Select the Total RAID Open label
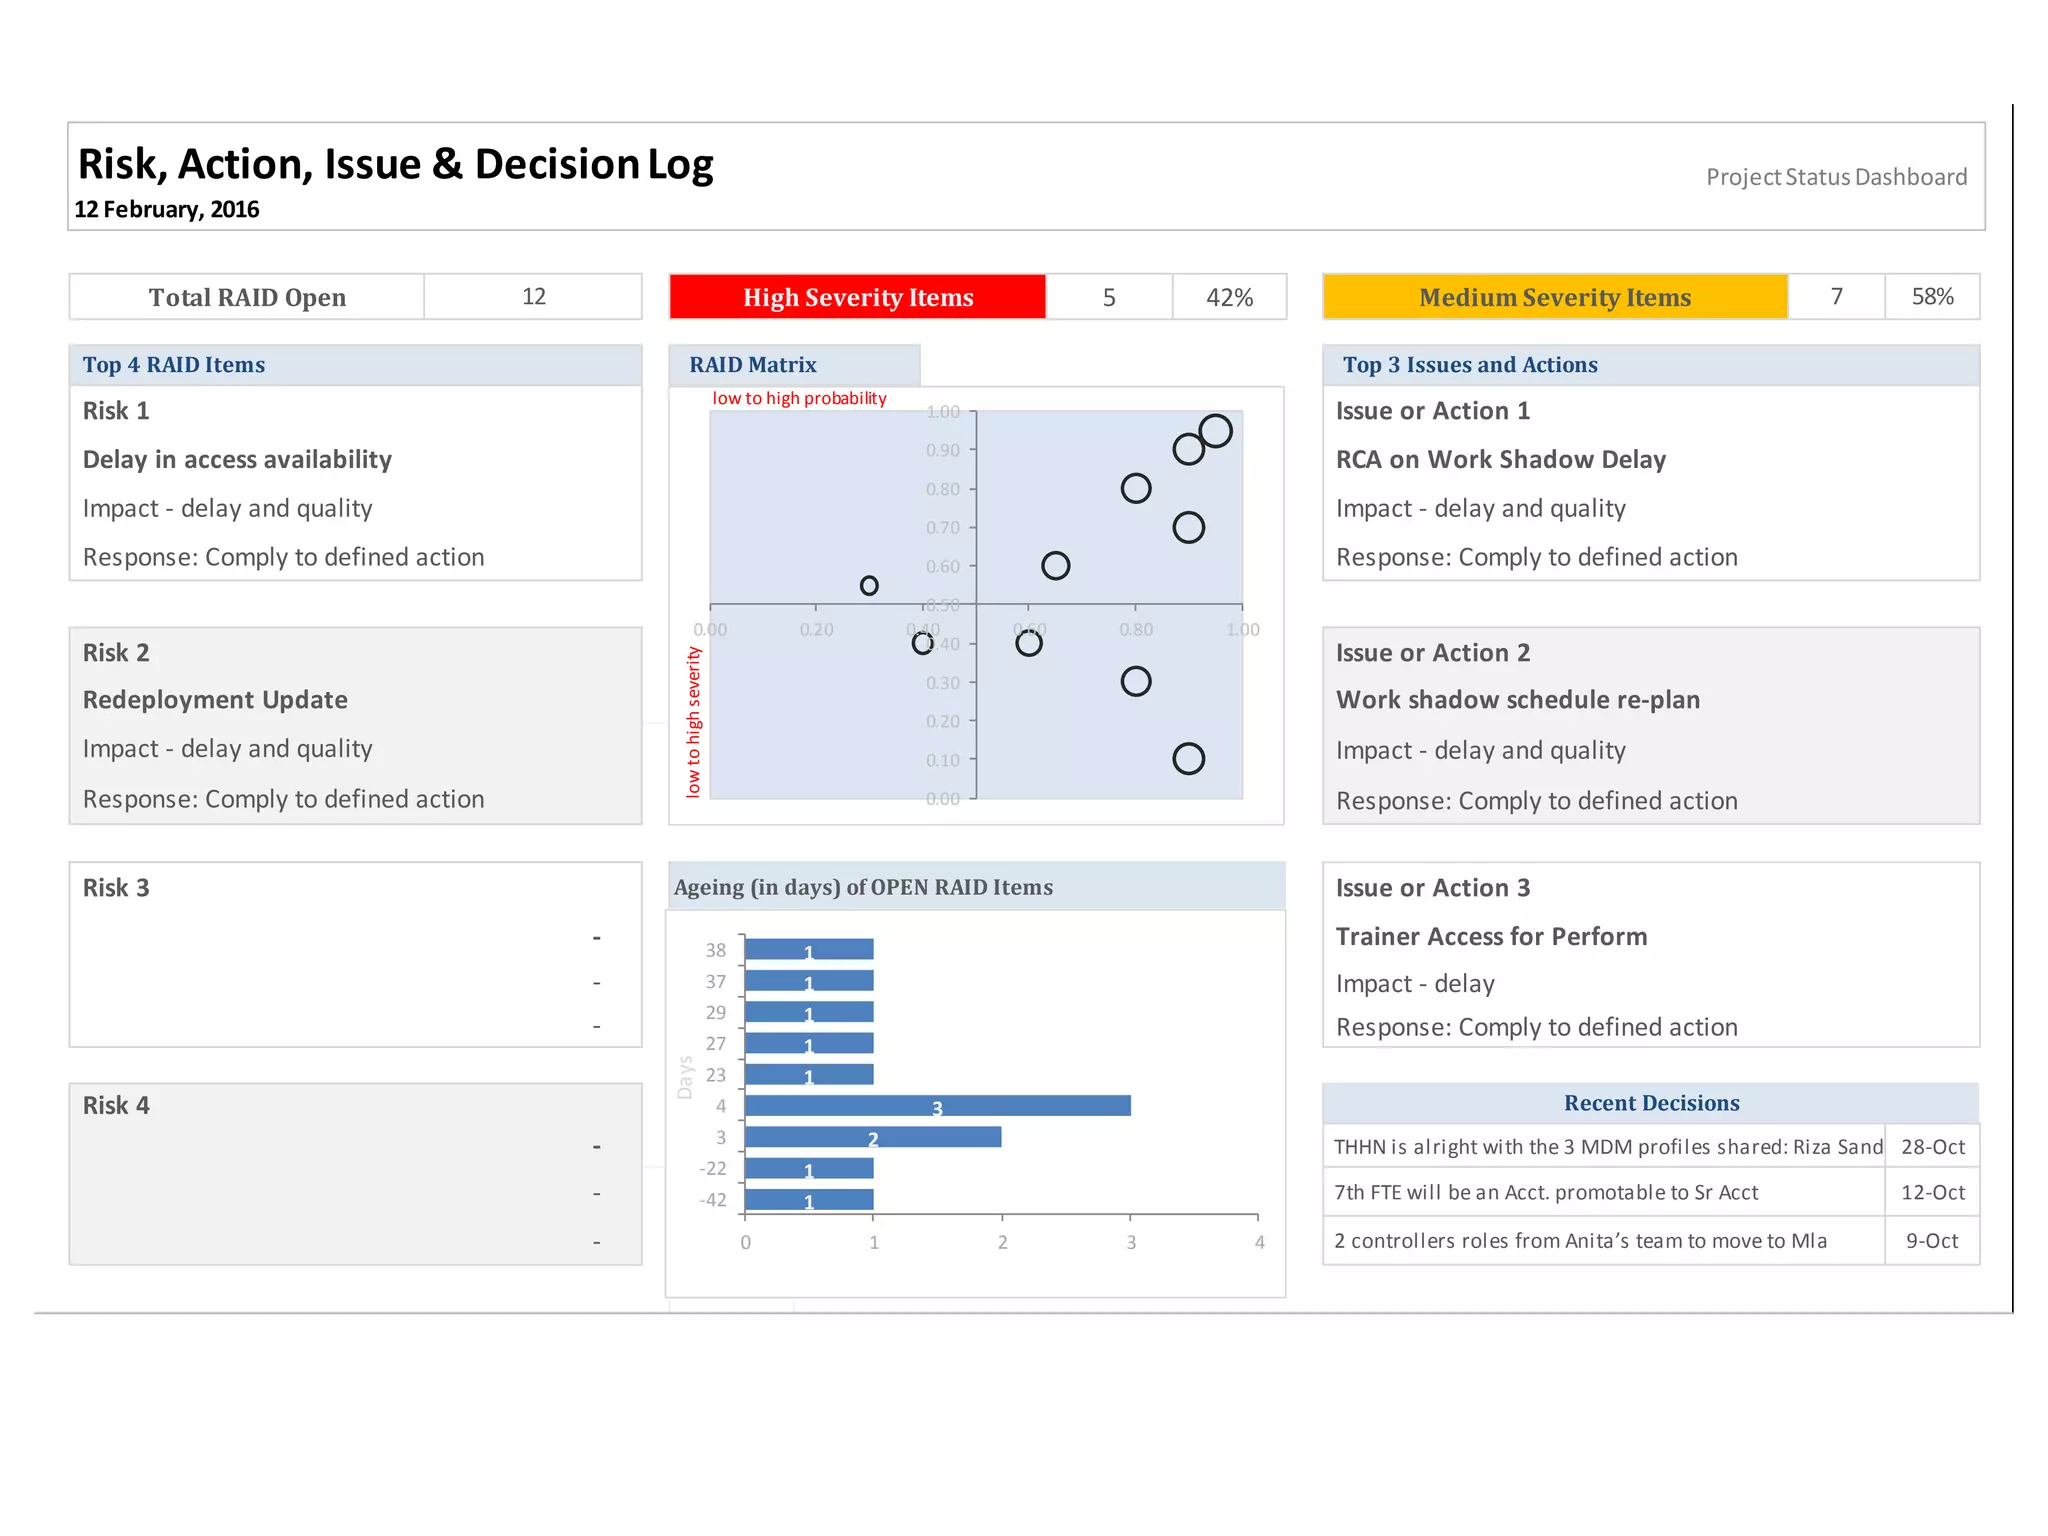 click(x=247, y=297)
